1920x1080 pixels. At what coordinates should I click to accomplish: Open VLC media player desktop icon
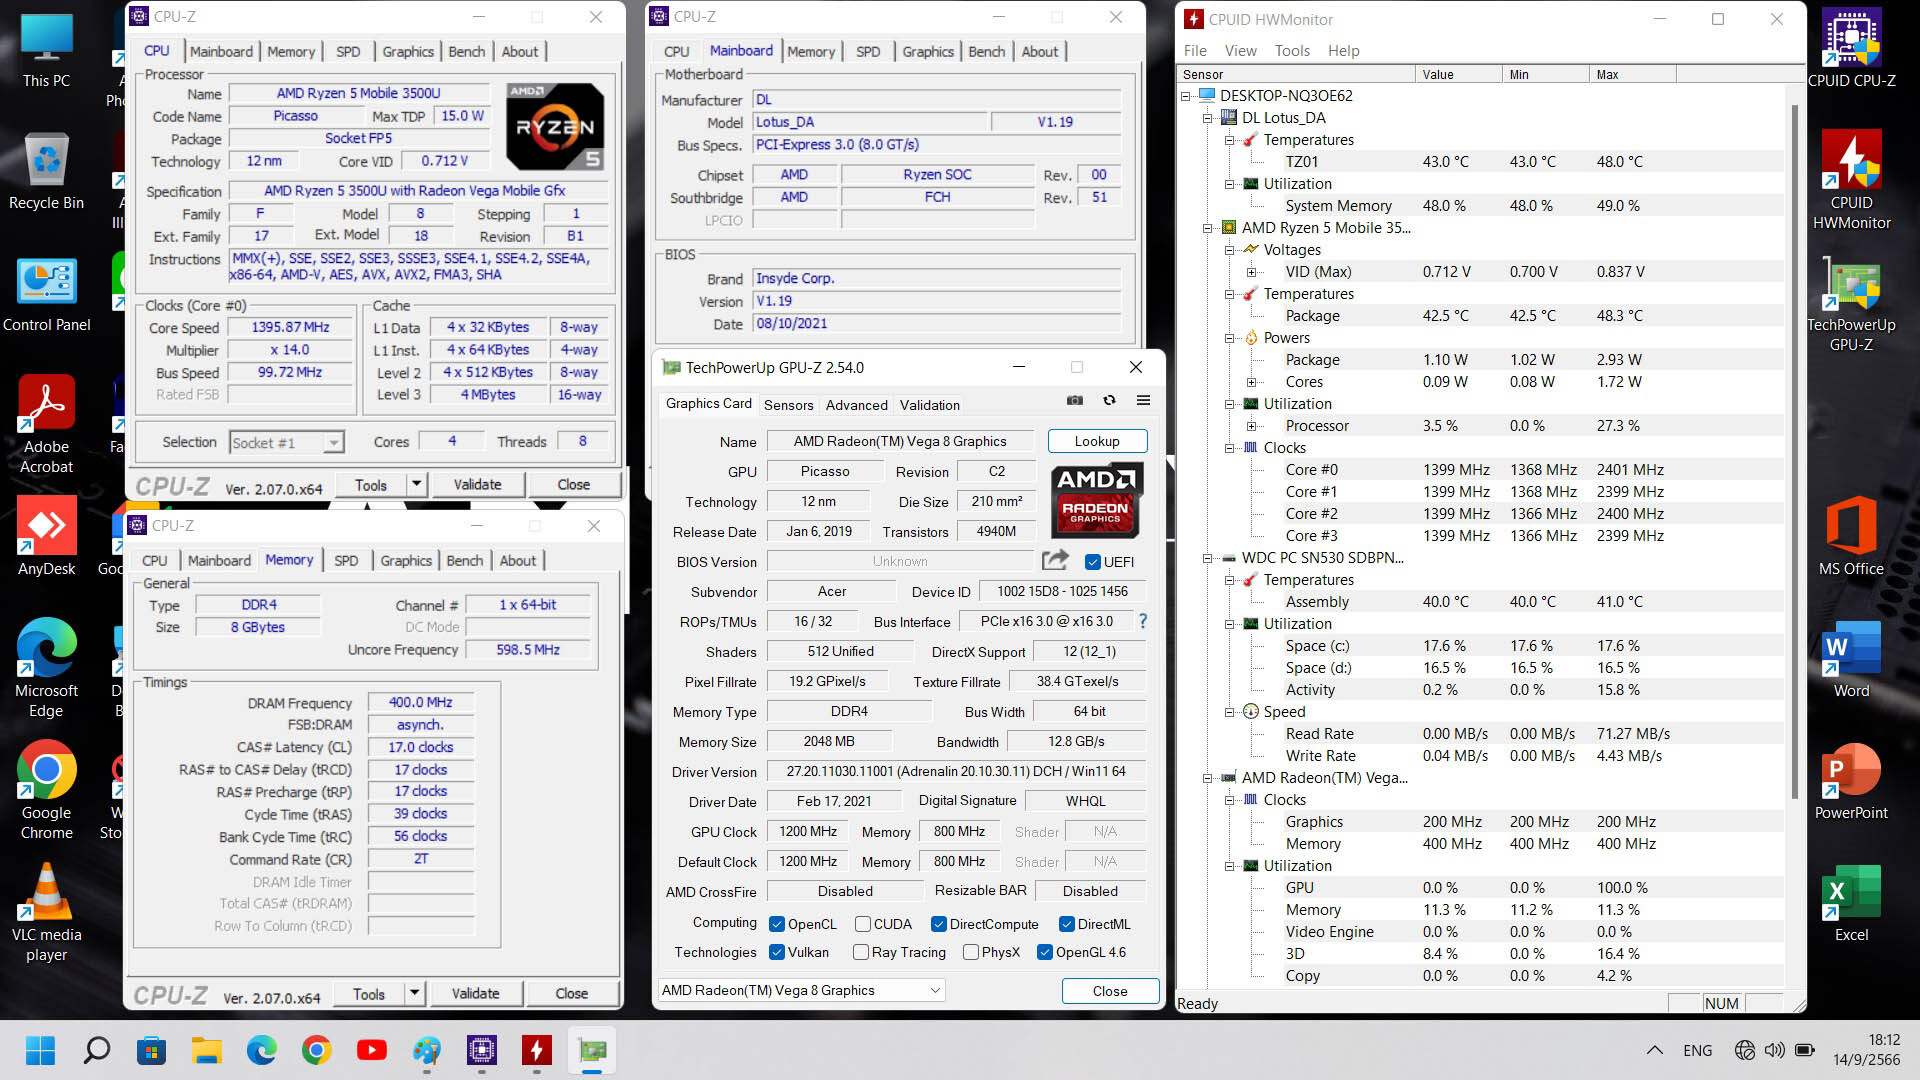point(46,912)
